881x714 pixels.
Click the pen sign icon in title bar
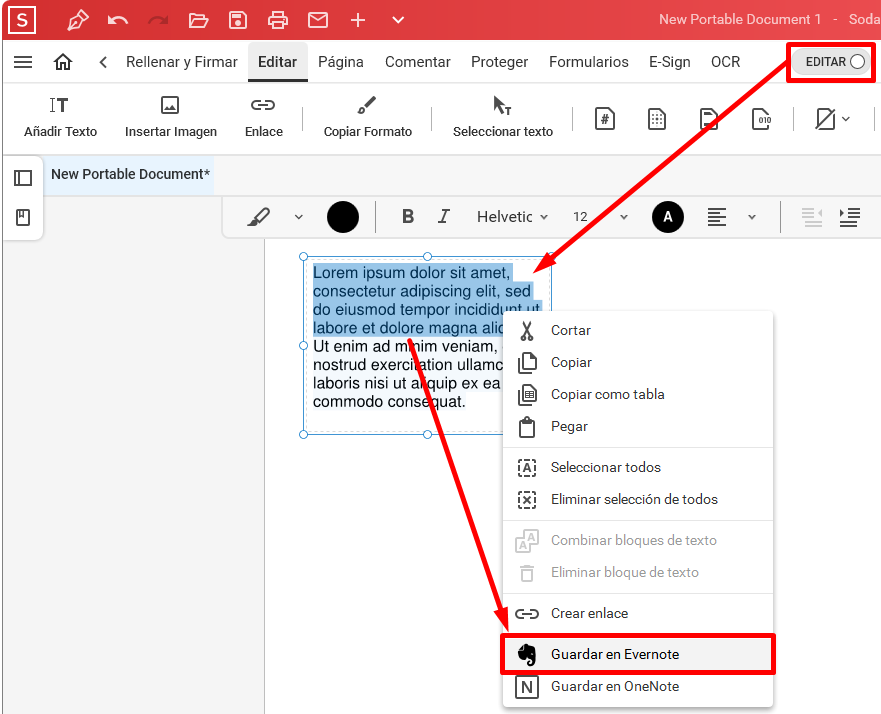pyautogui.click(x=78, y=20)
